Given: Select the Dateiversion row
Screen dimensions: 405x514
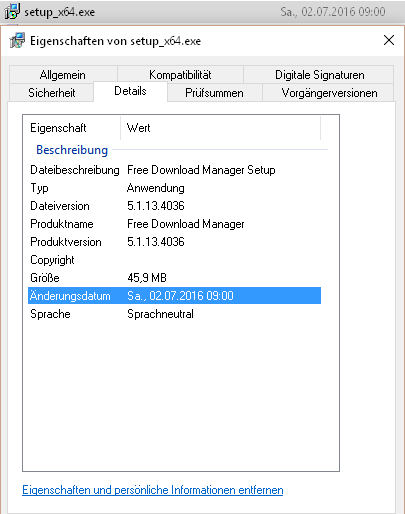Looking at the screenshot, I should pyautogui.click(x=174, y=206).
